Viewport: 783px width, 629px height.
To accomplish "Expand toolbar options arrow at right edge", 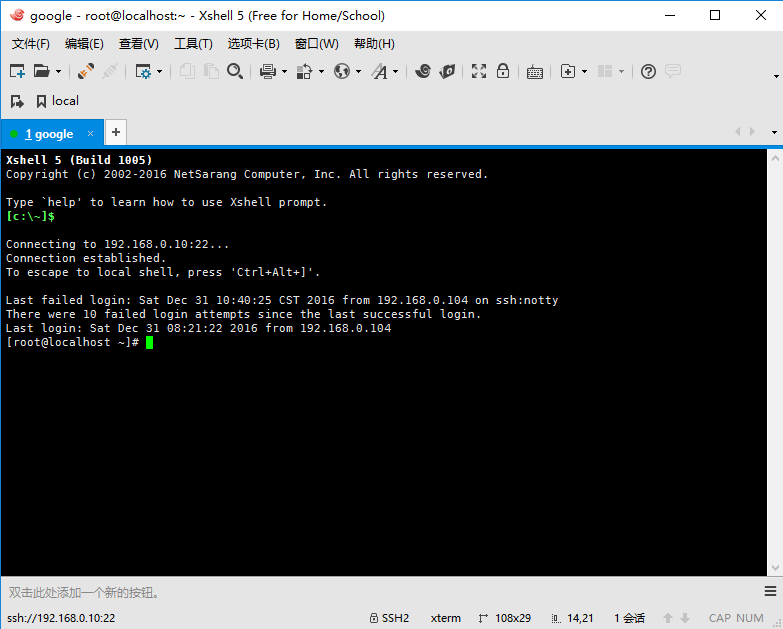I will click(776, 76).
